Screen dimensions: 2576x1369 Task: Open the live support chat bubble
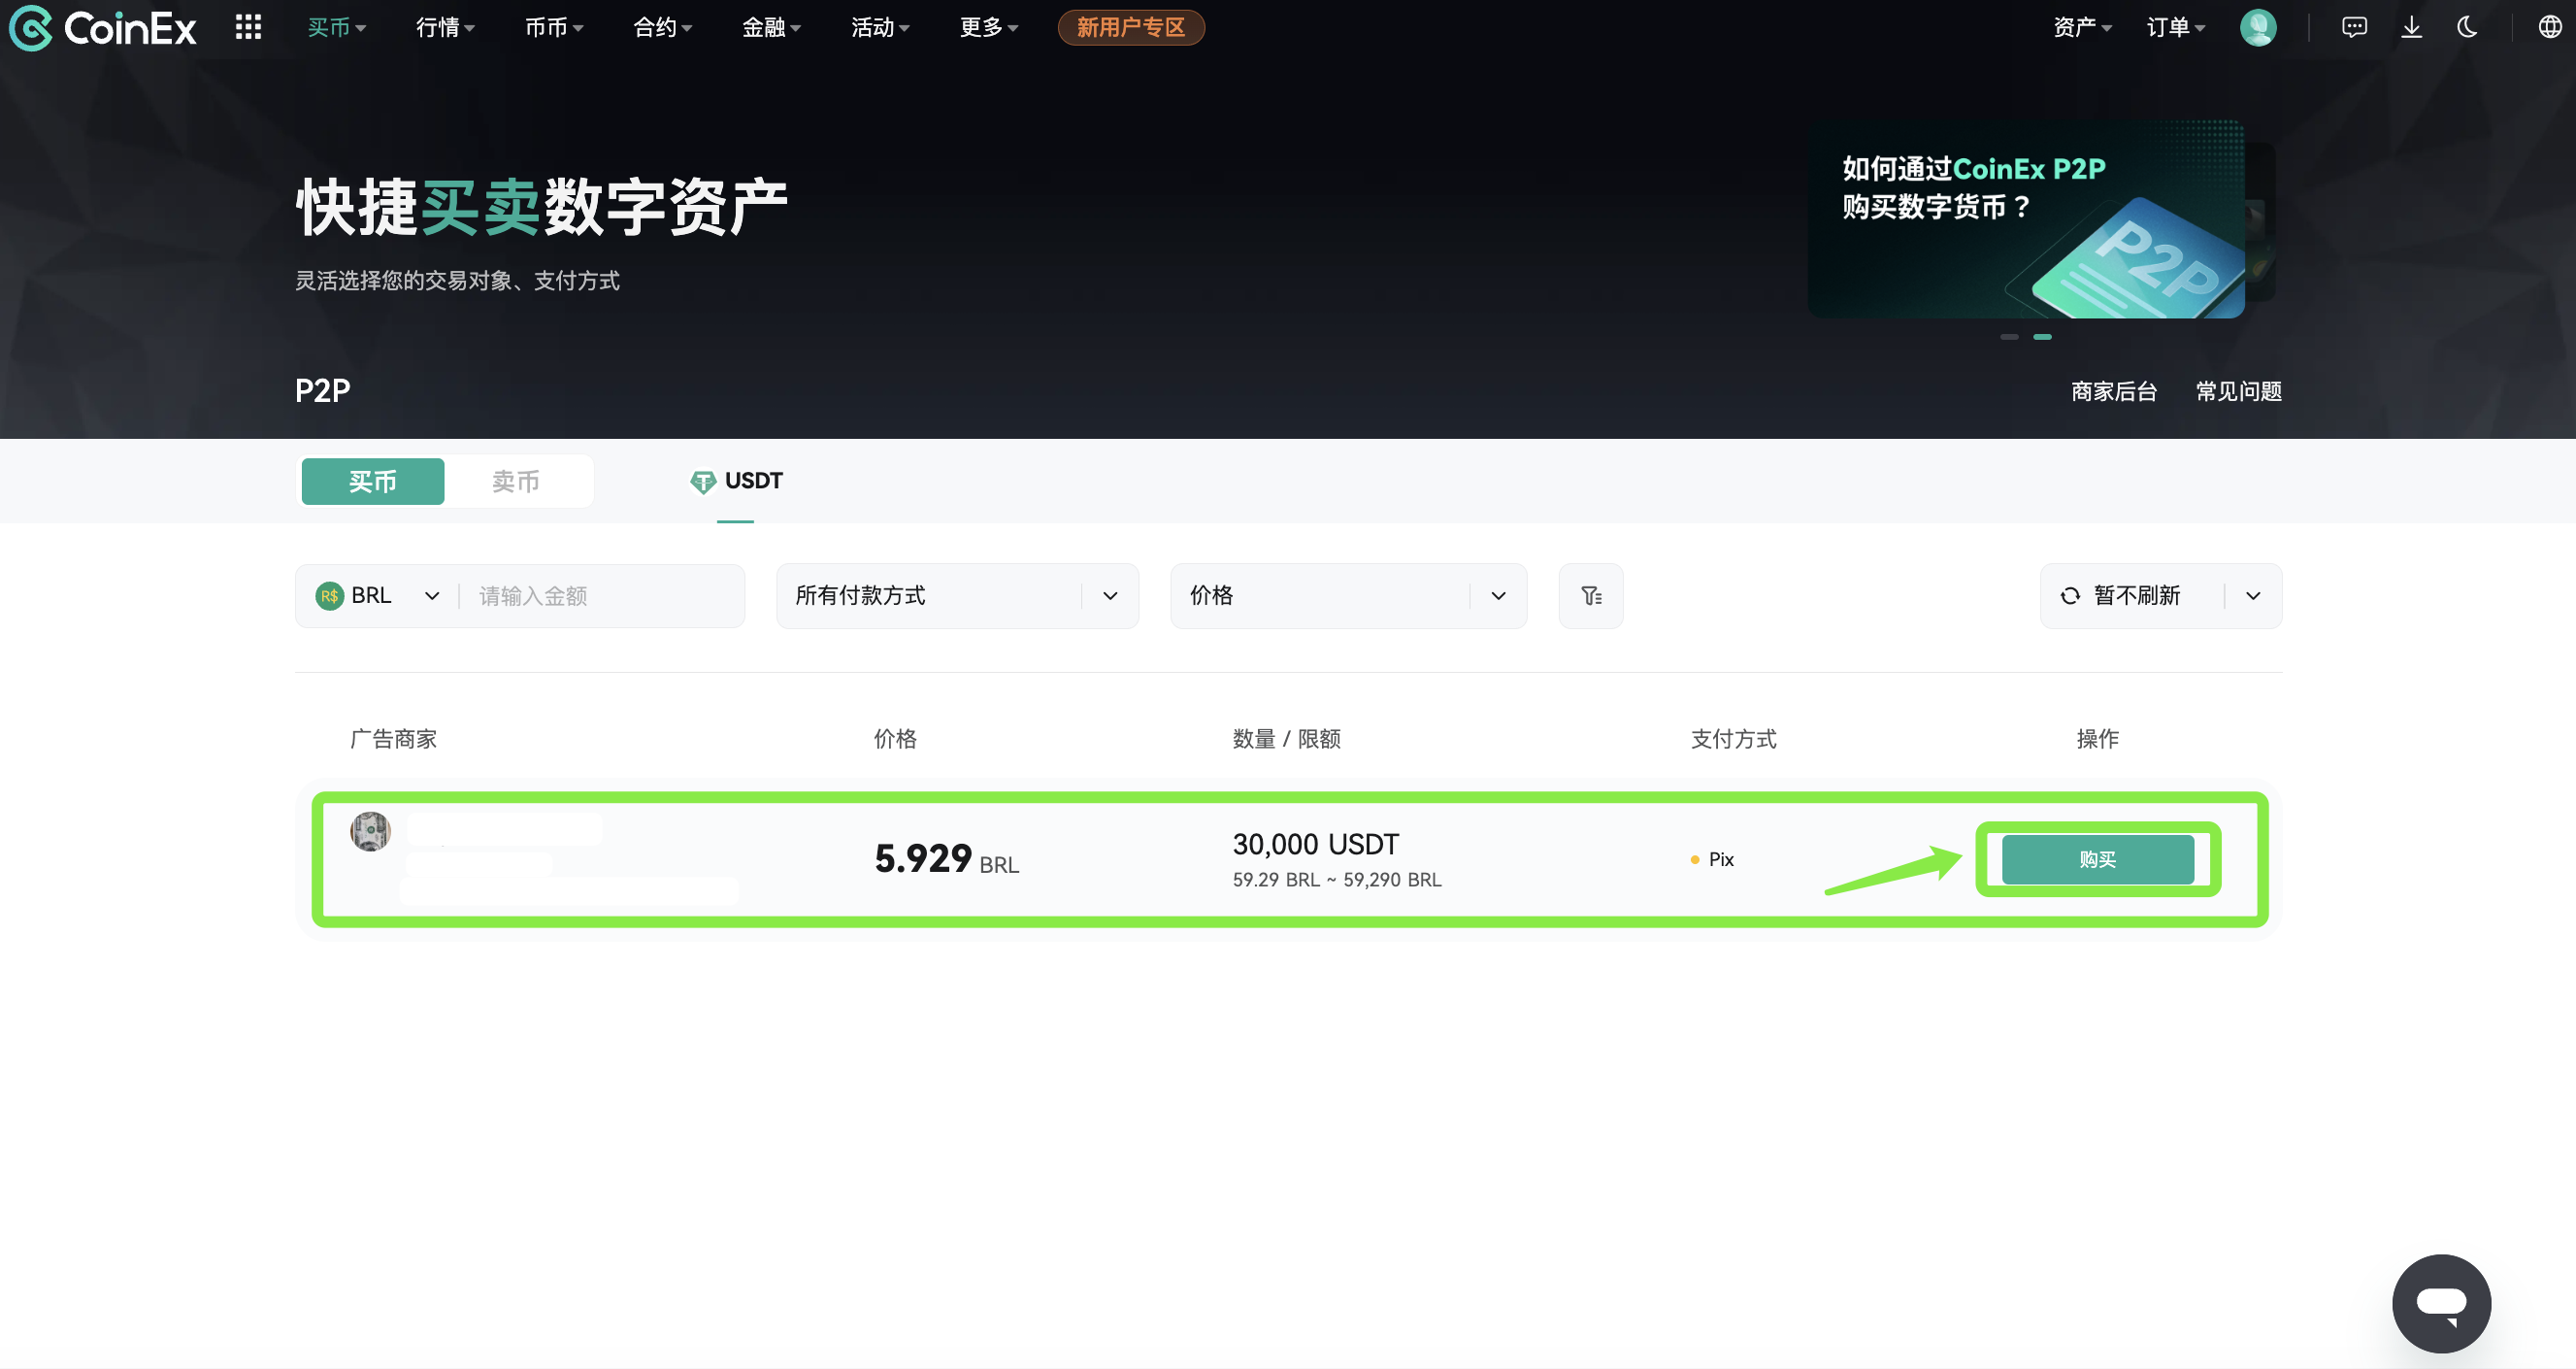[x=2440, y=1303]
